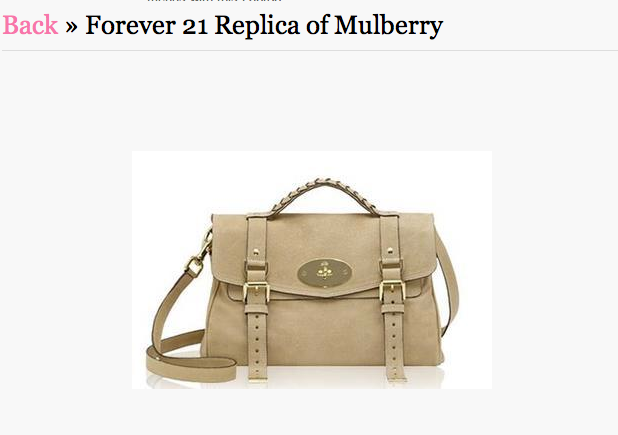
Task: Click the gold oval clasp on the bag
Action: click(325, 272)
